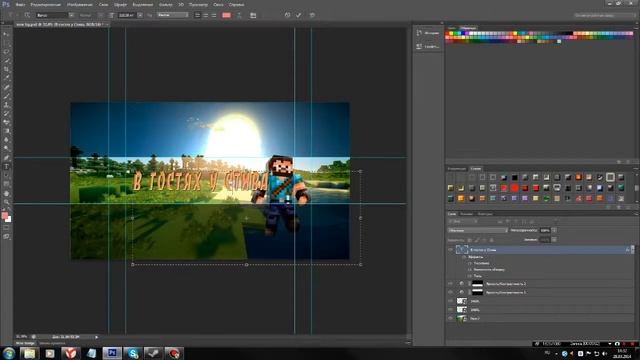Viewport: 640px width, 360px height.
Task: Switch to the Adjustments tab beside Styles
Action: (456, 169)
